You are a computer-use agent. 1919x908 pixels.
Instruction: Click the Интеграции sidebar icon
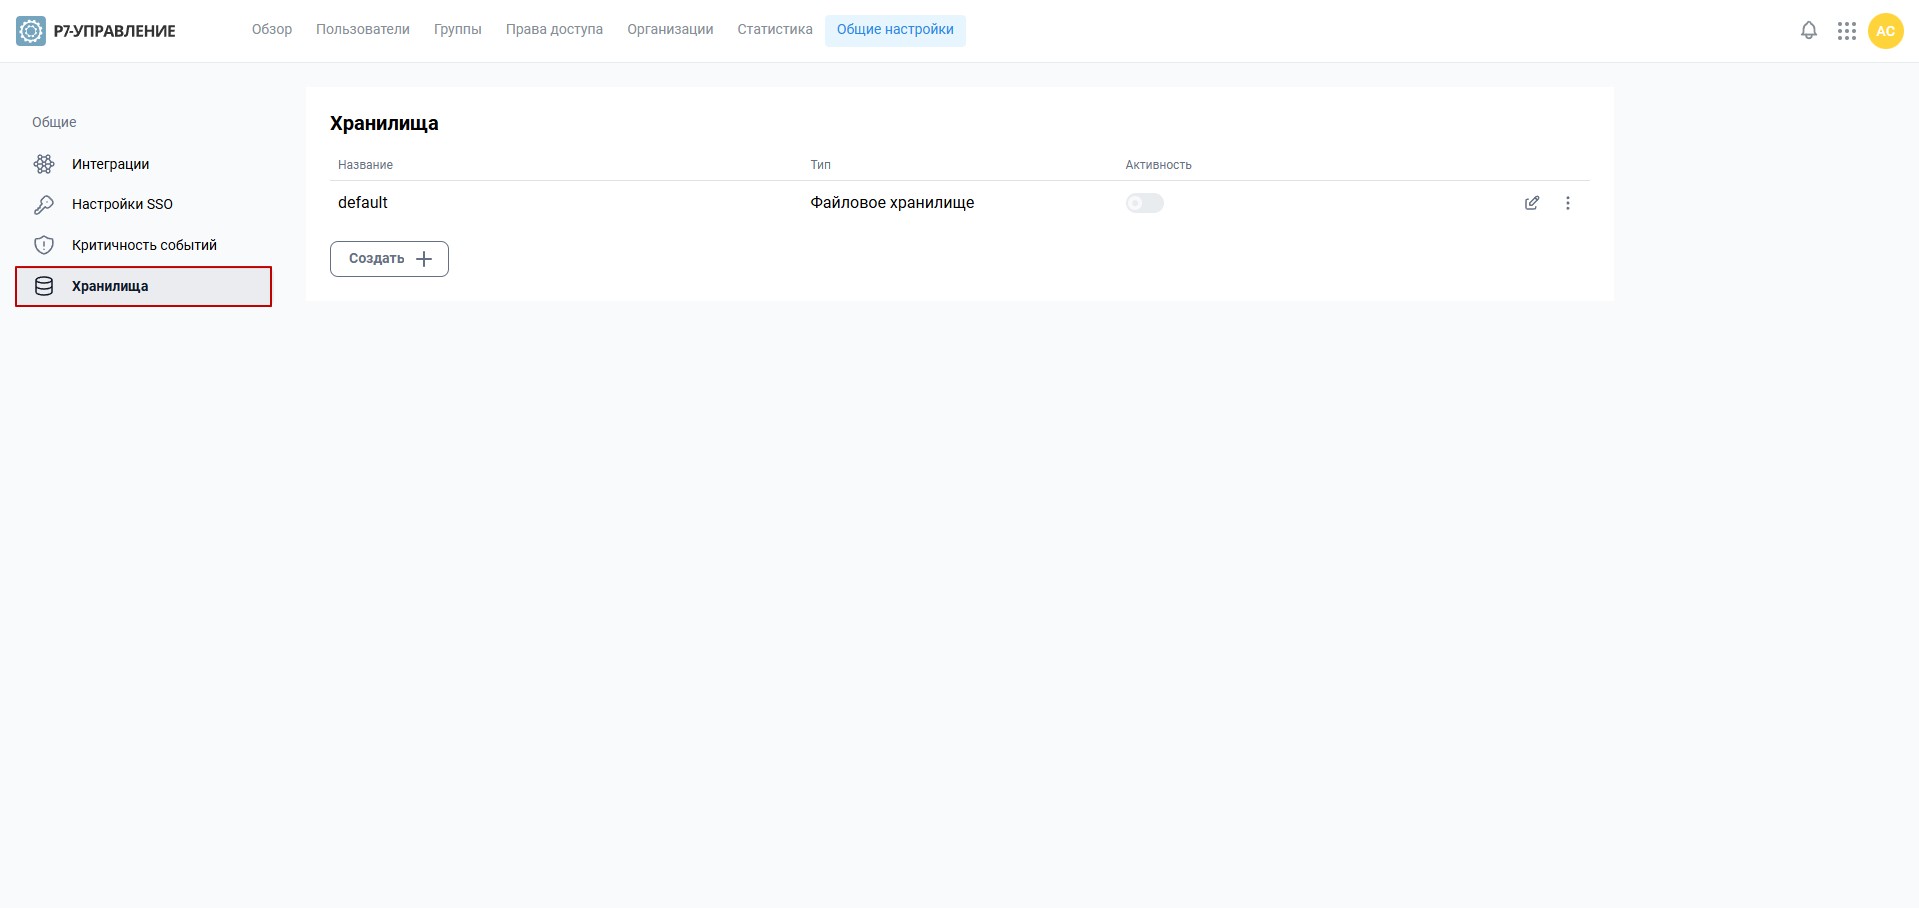(44, 164)
